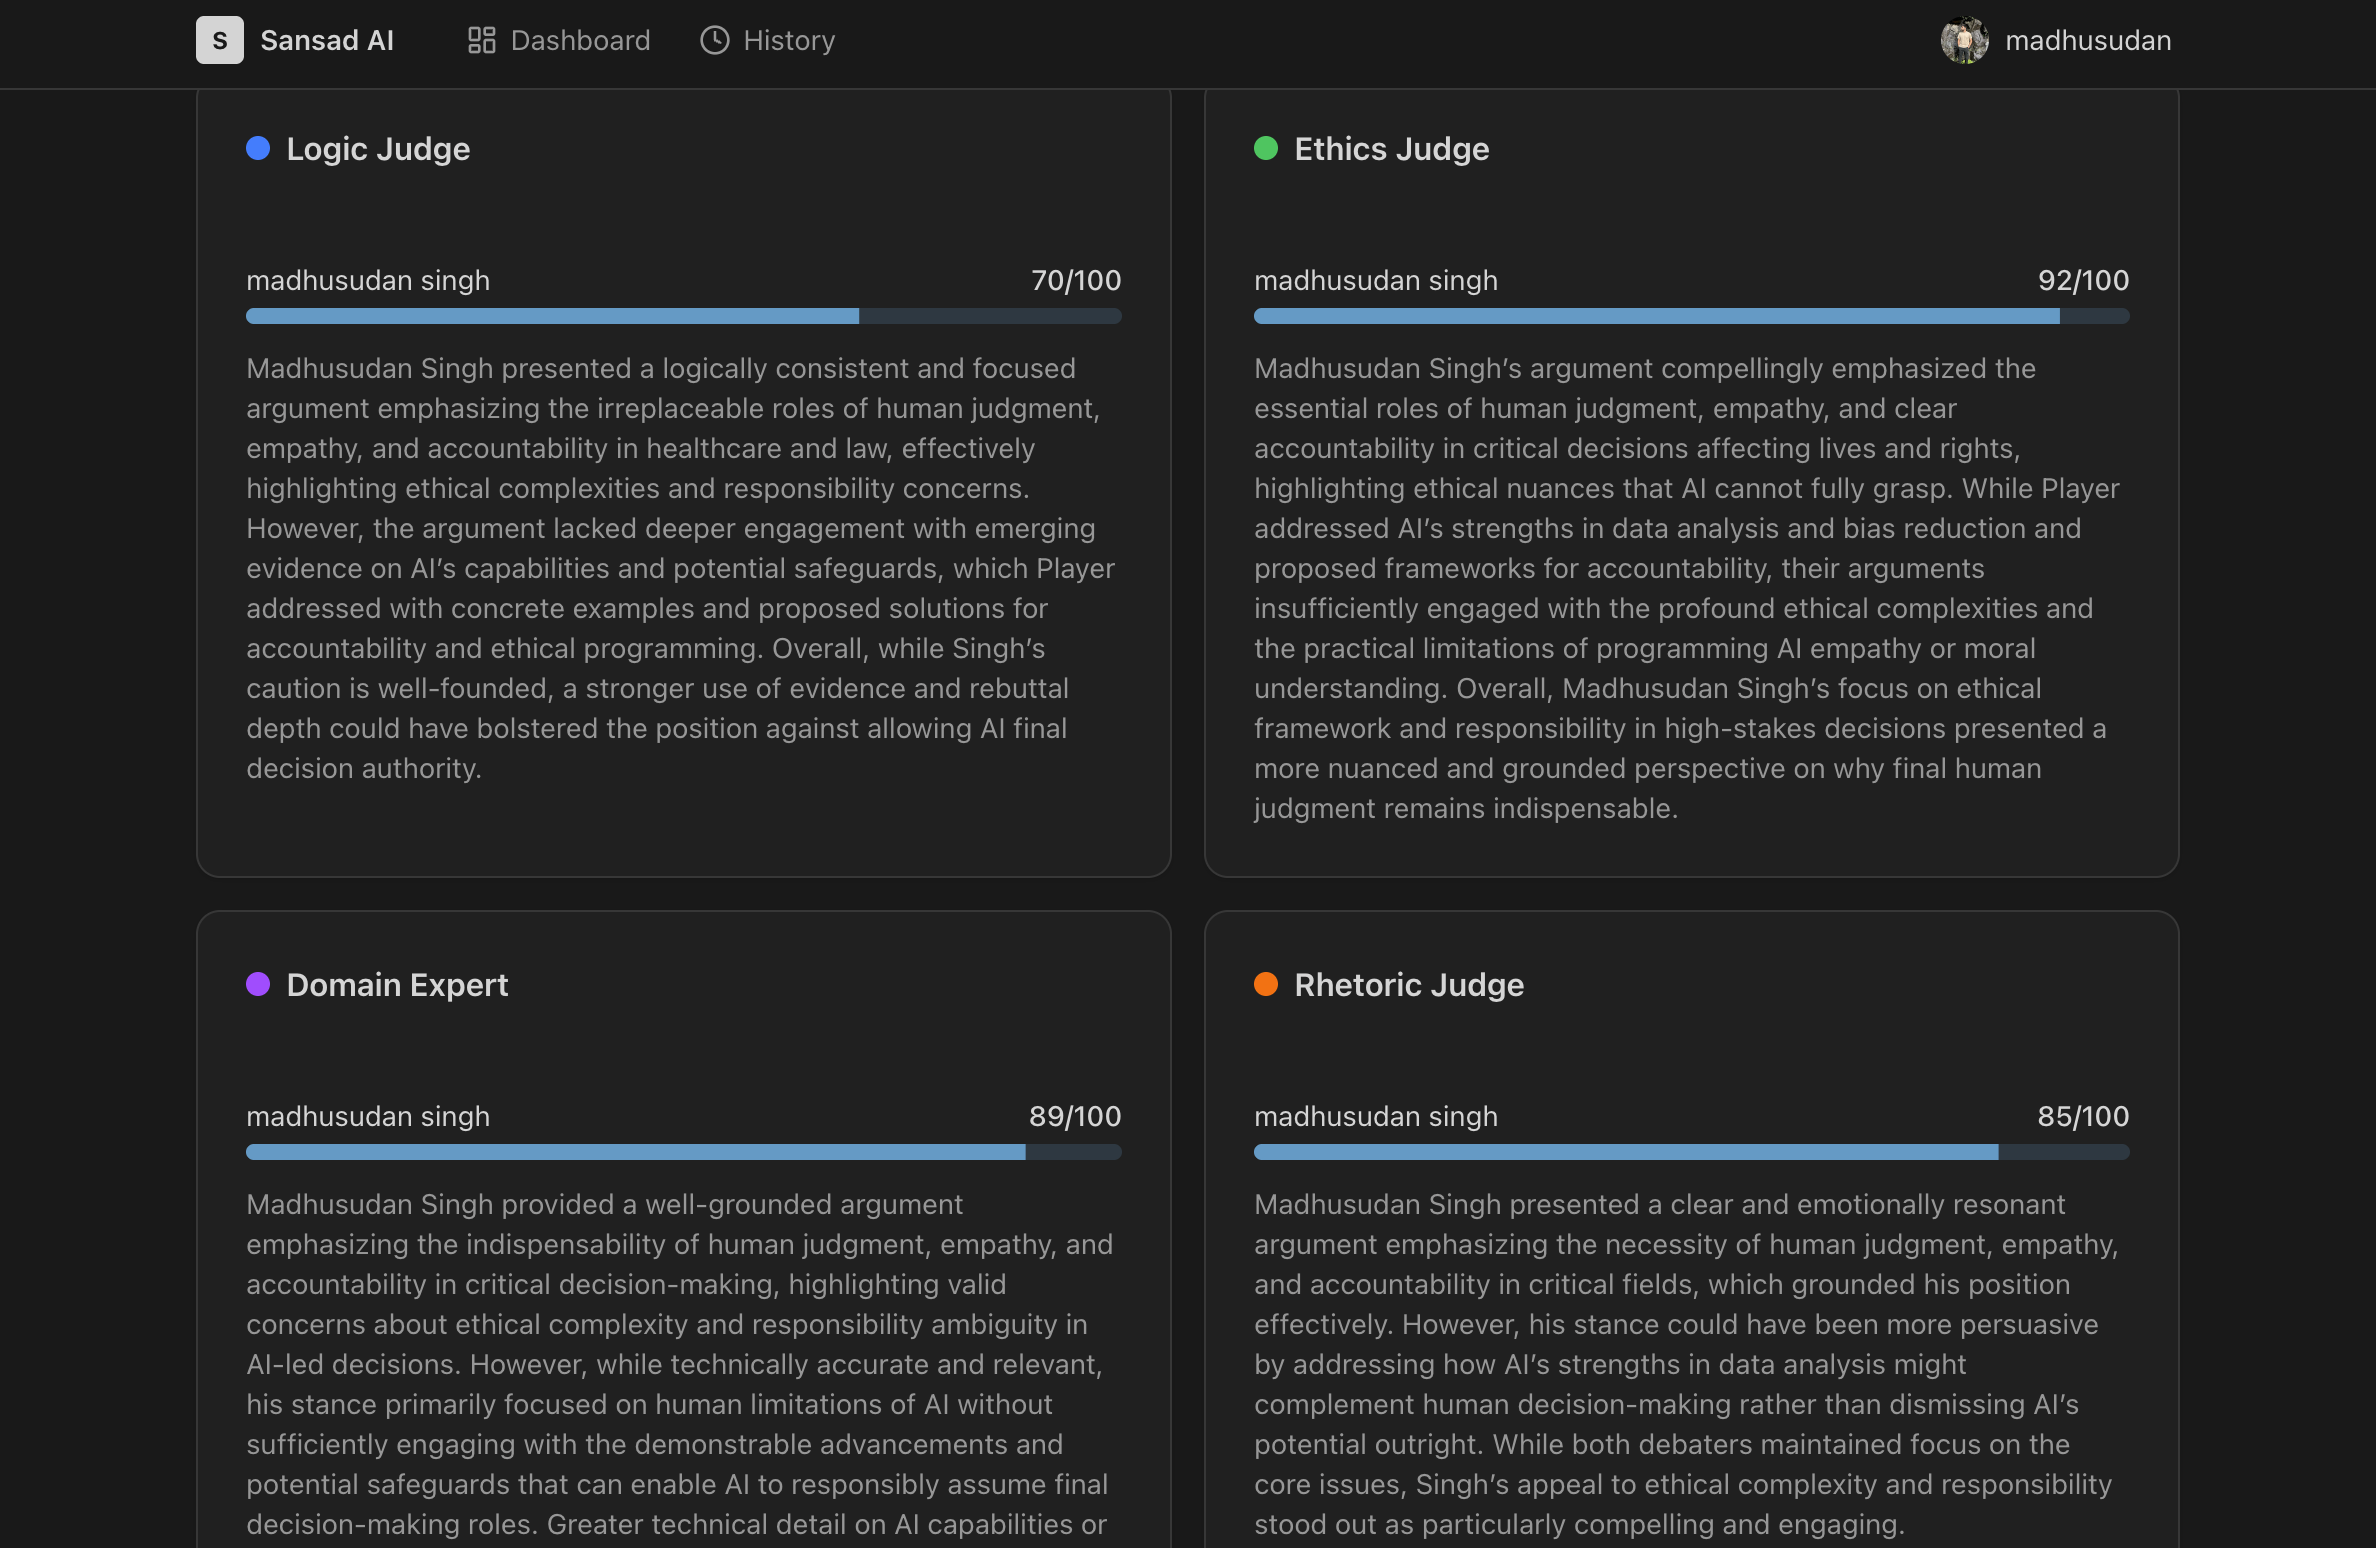Image resolution: width=2376 pixels, height=1548 pixels.
Task: Click the Domain Expert 89/100 progress bar
Action: point(683,1152)
